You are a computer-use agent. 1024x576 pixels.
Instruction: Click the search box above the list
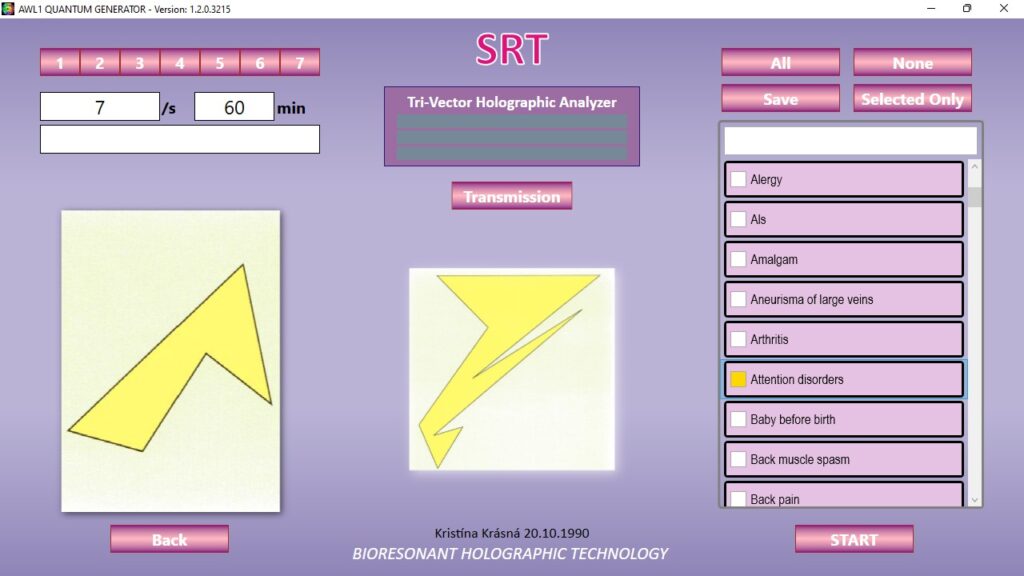[850, 140]
